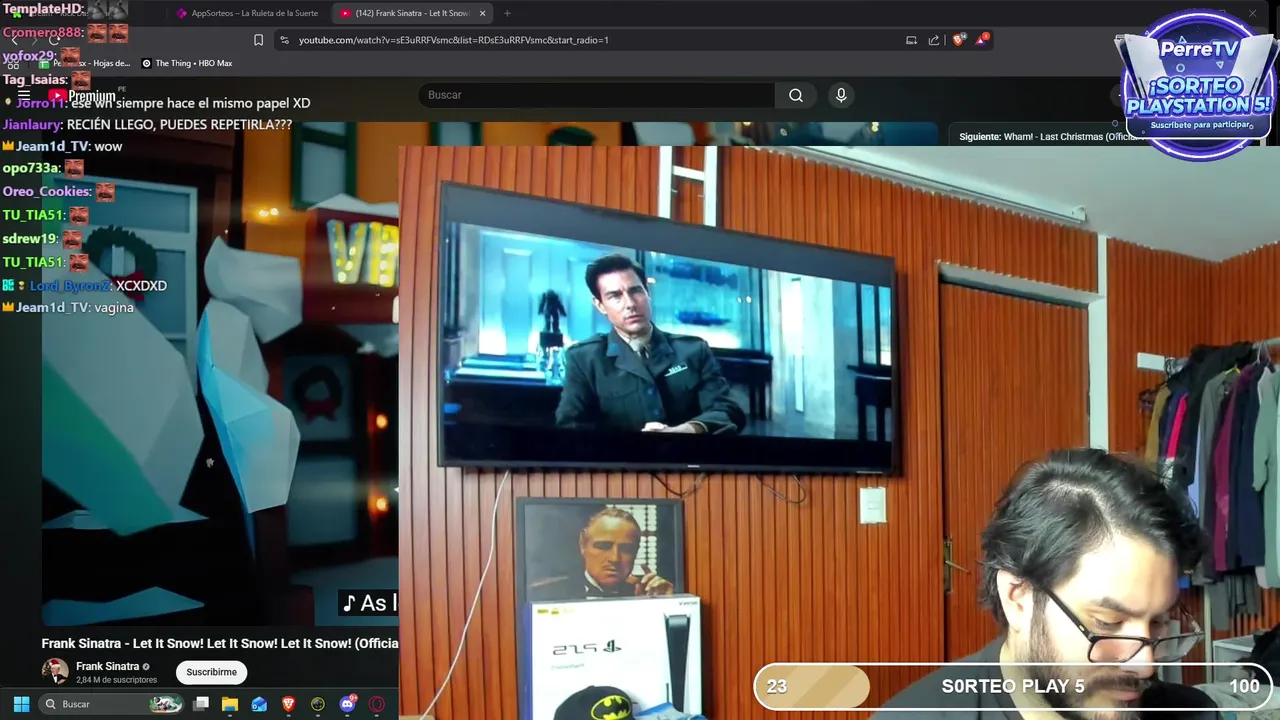Open the Hojas de cálculo bookmark
1280x720 pixels.
85,63
